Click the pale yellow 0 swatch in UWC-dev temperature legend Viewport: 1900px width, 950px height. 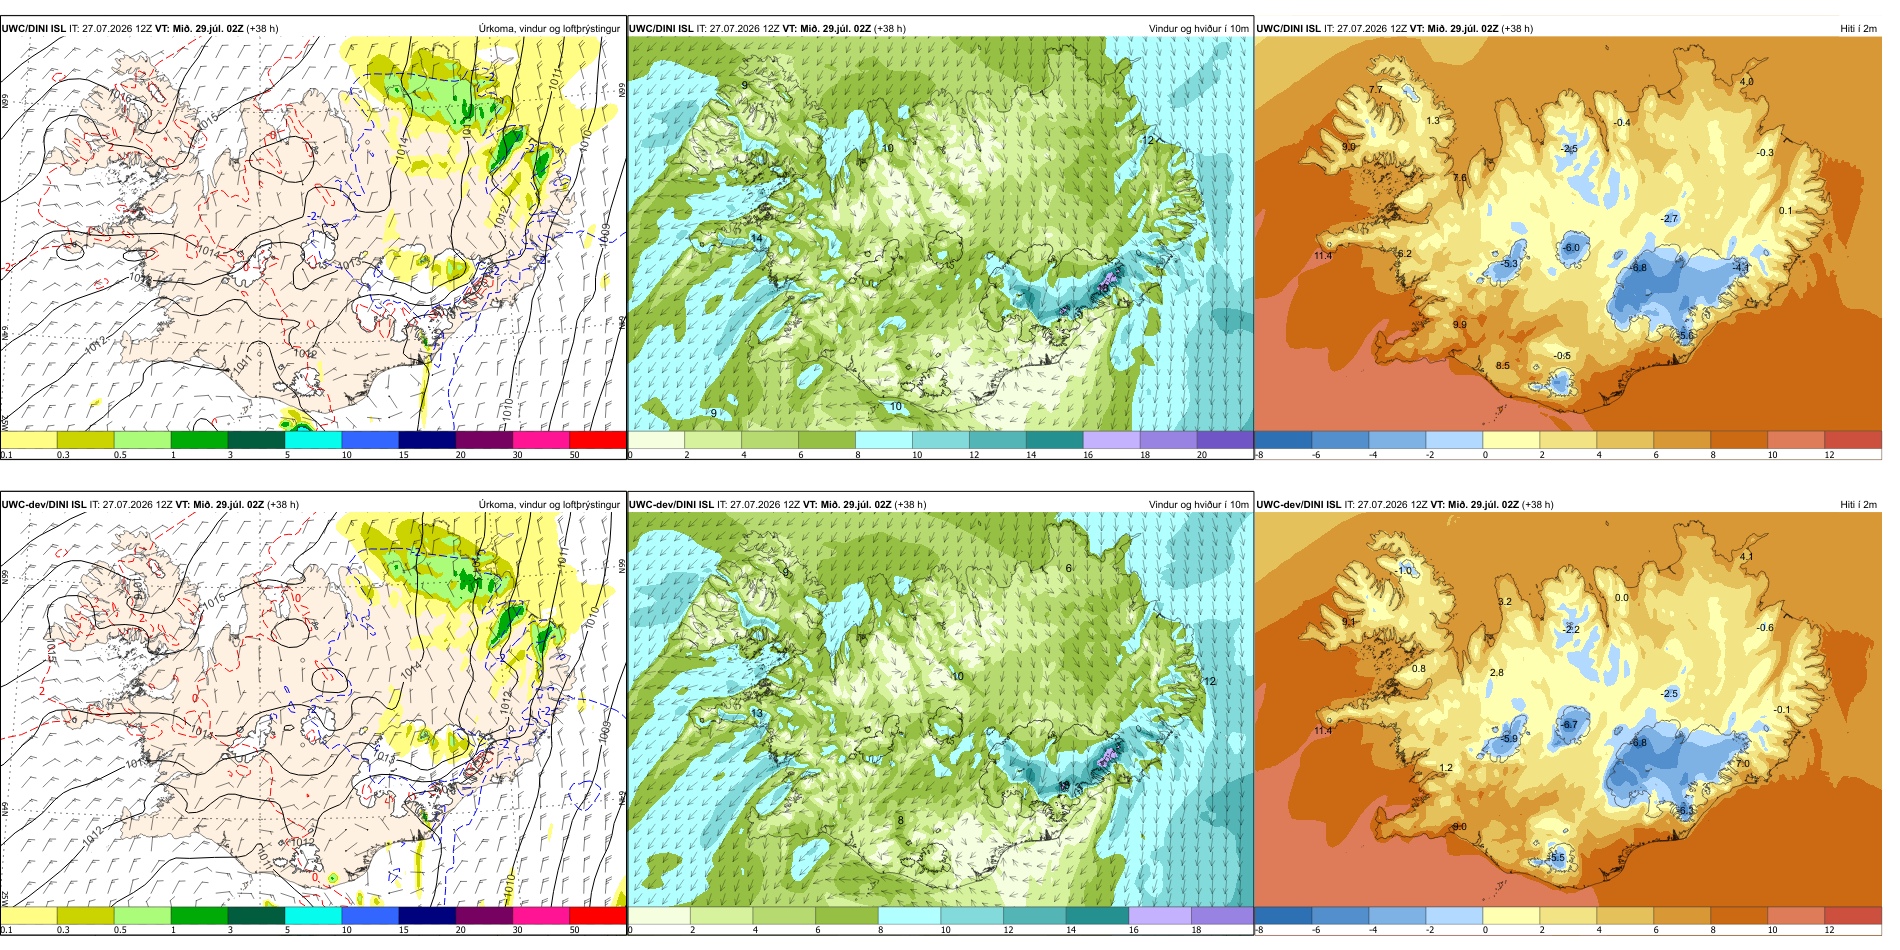click(x=1511, y=915)
